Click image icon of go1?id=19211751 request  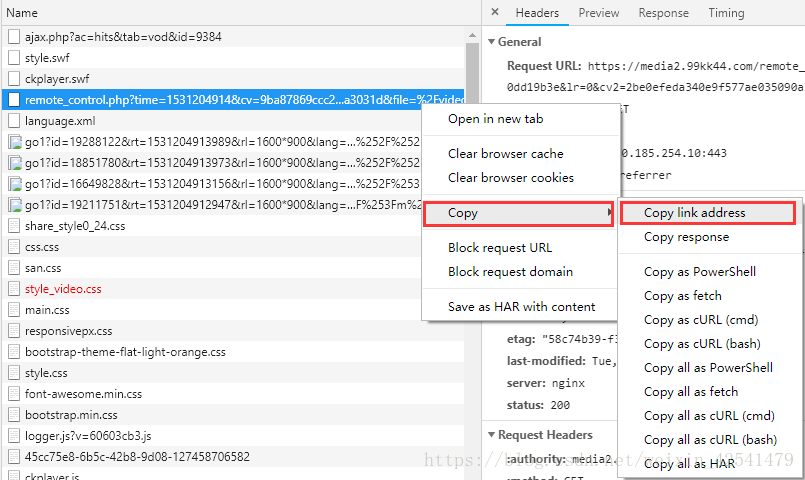[15, 205]
